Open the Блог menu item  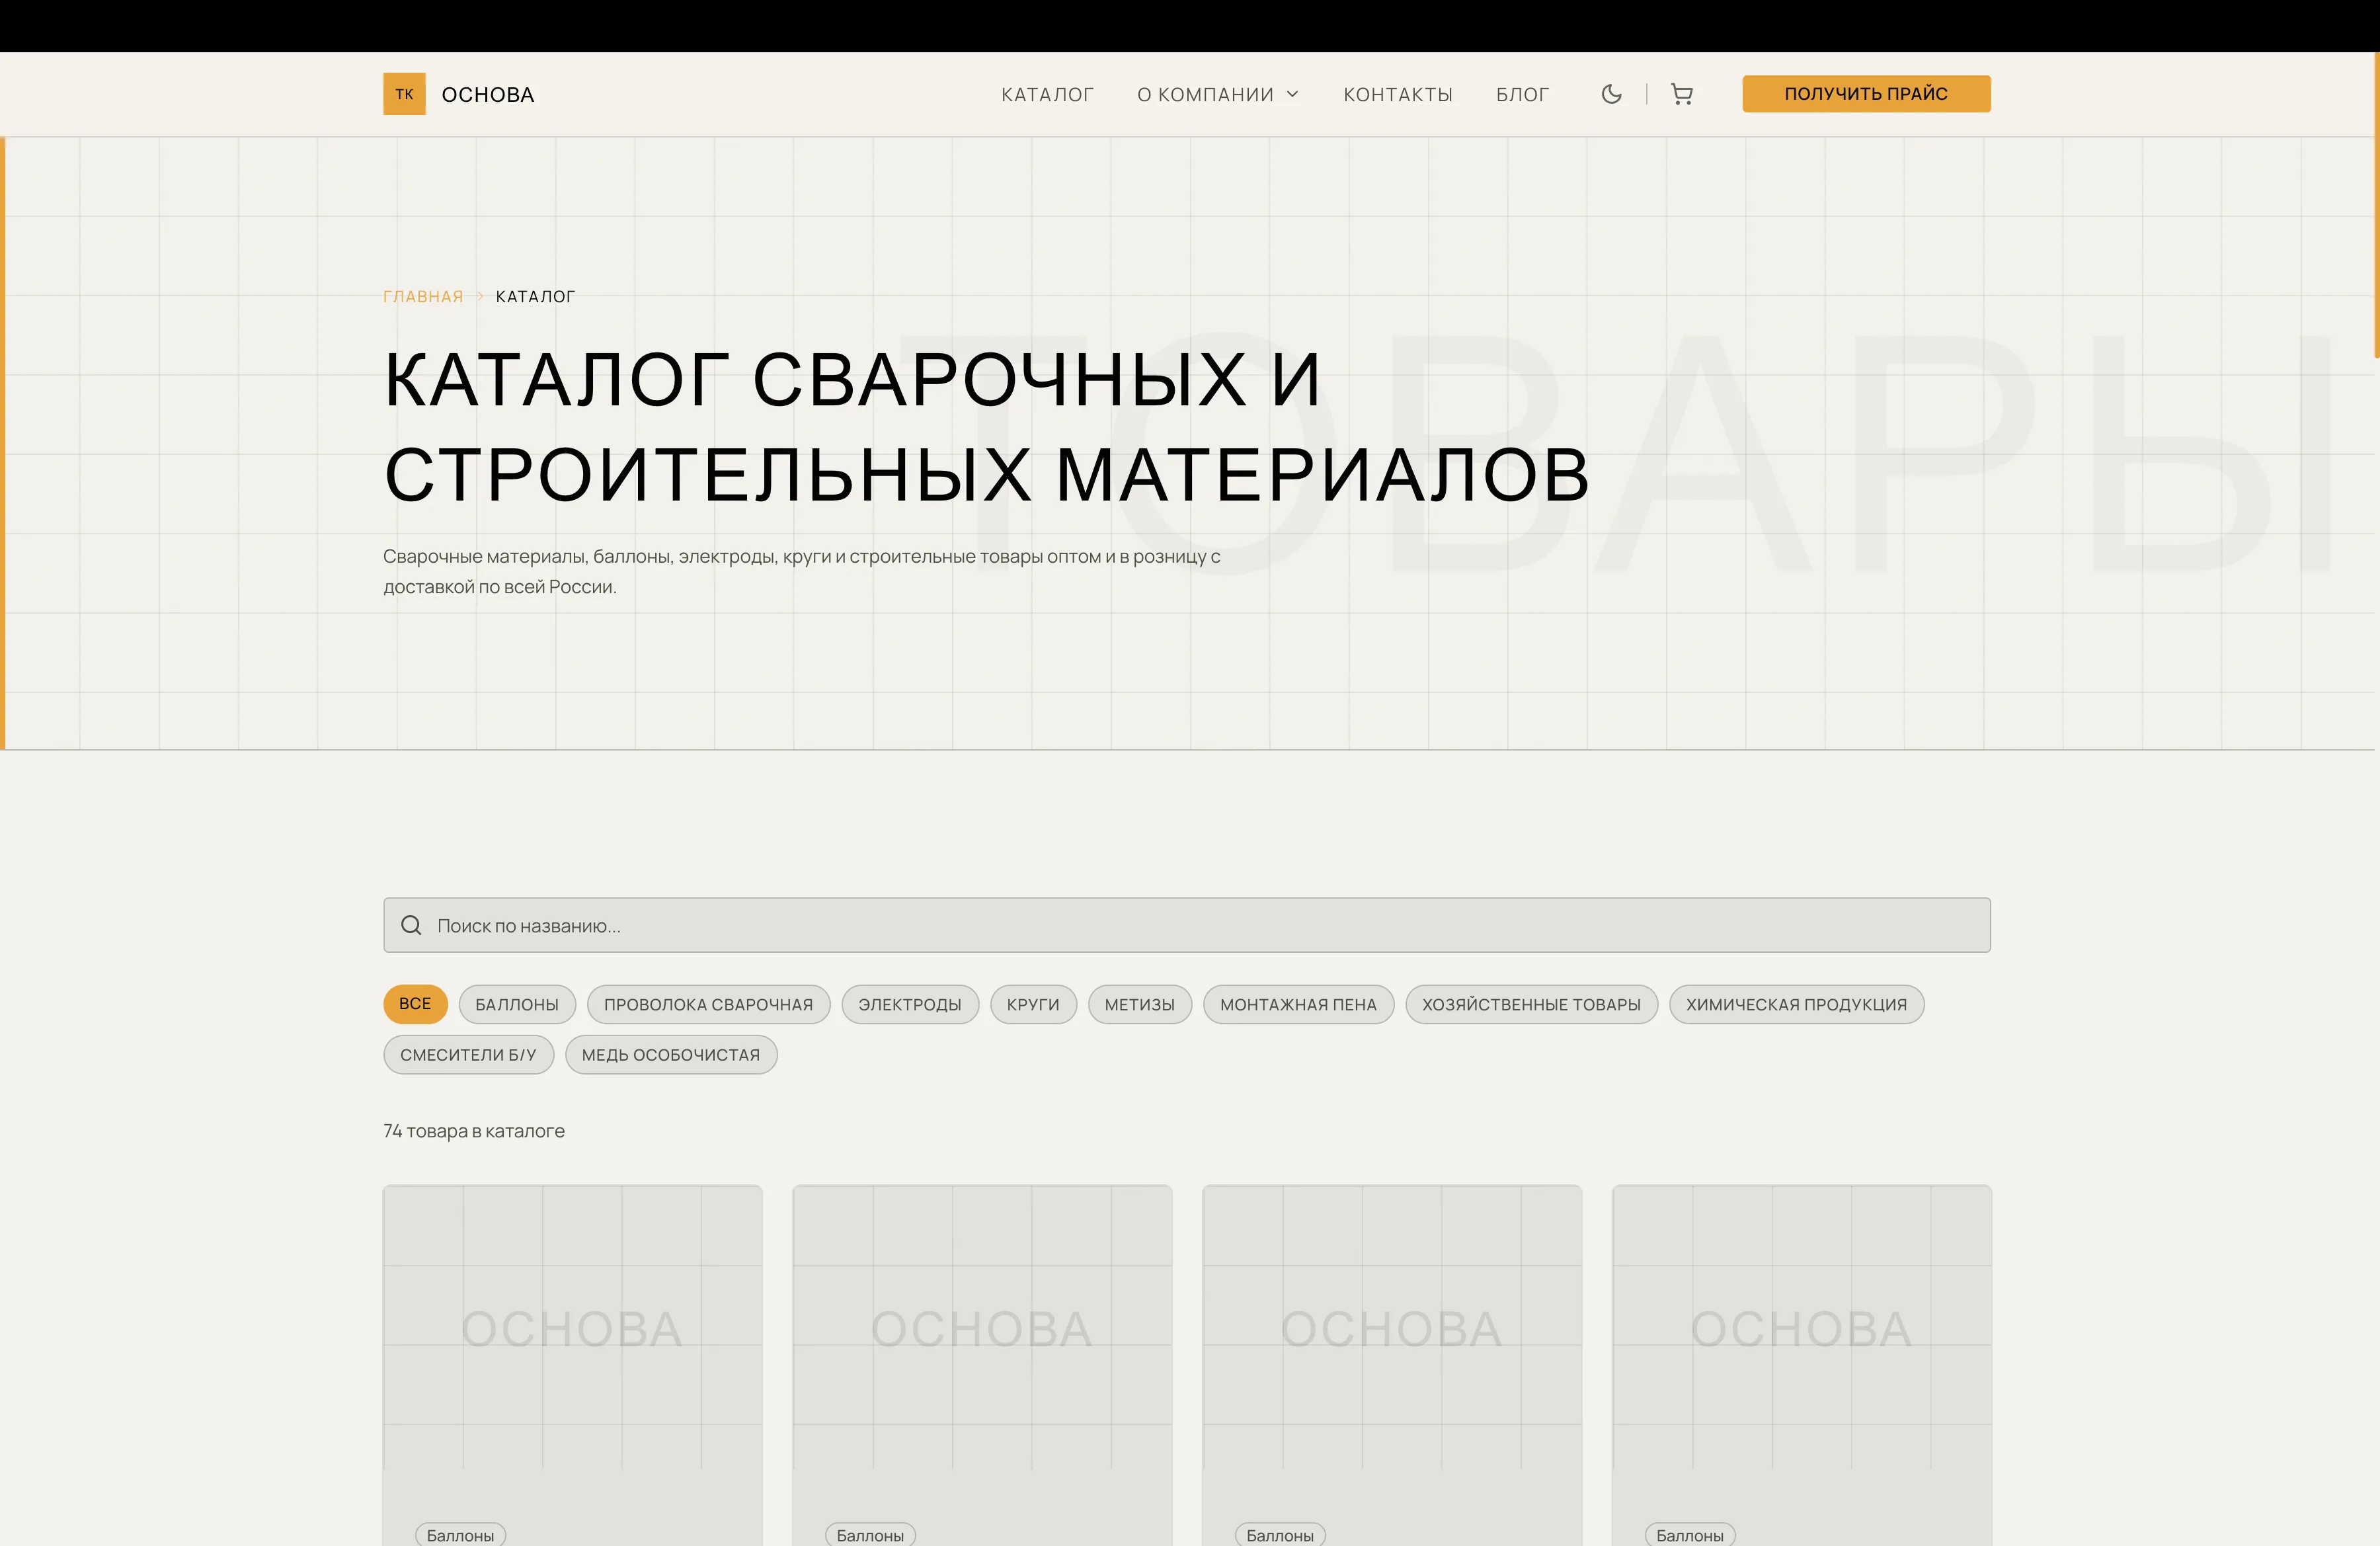click(1522, 94)
